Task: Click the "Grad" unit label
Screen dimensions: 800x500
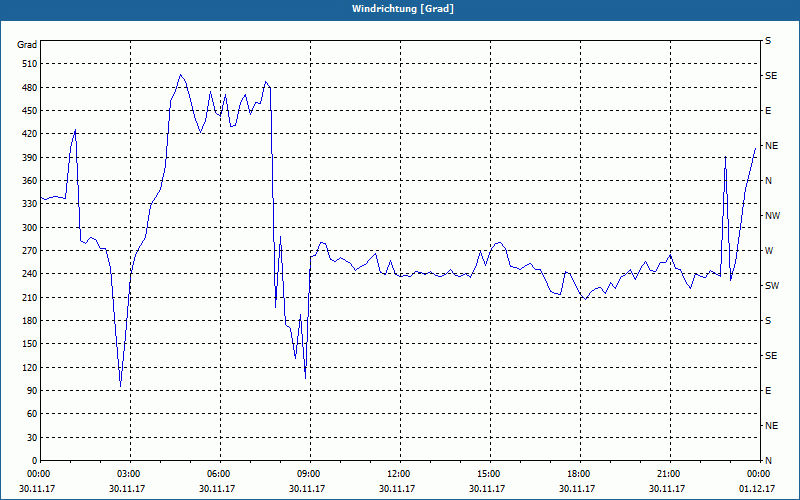Action: click(27, 45)
